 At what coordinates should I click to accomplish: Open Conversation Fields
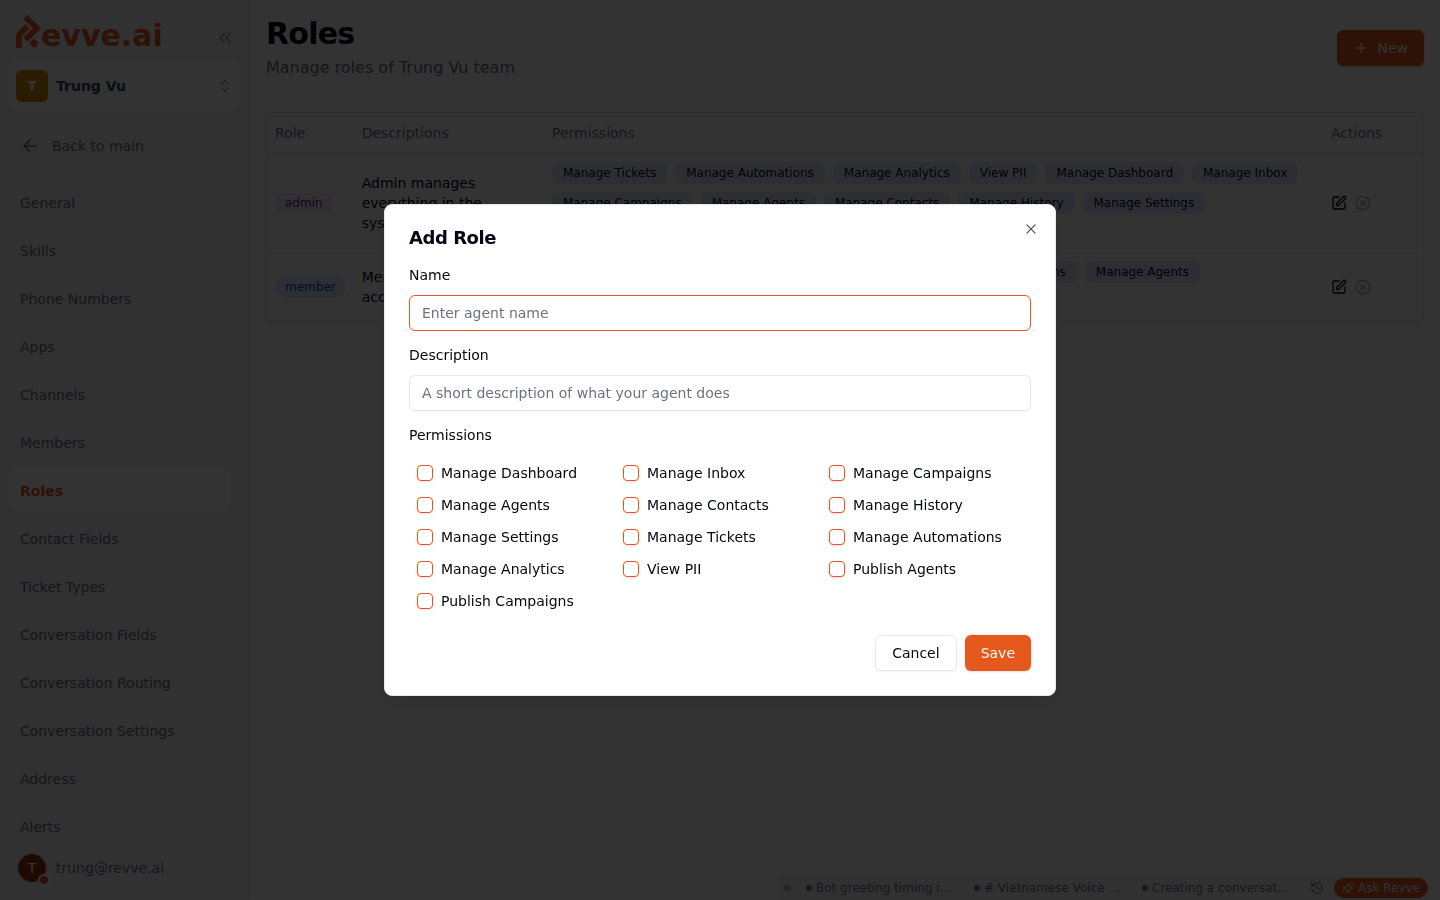point(120,635)
